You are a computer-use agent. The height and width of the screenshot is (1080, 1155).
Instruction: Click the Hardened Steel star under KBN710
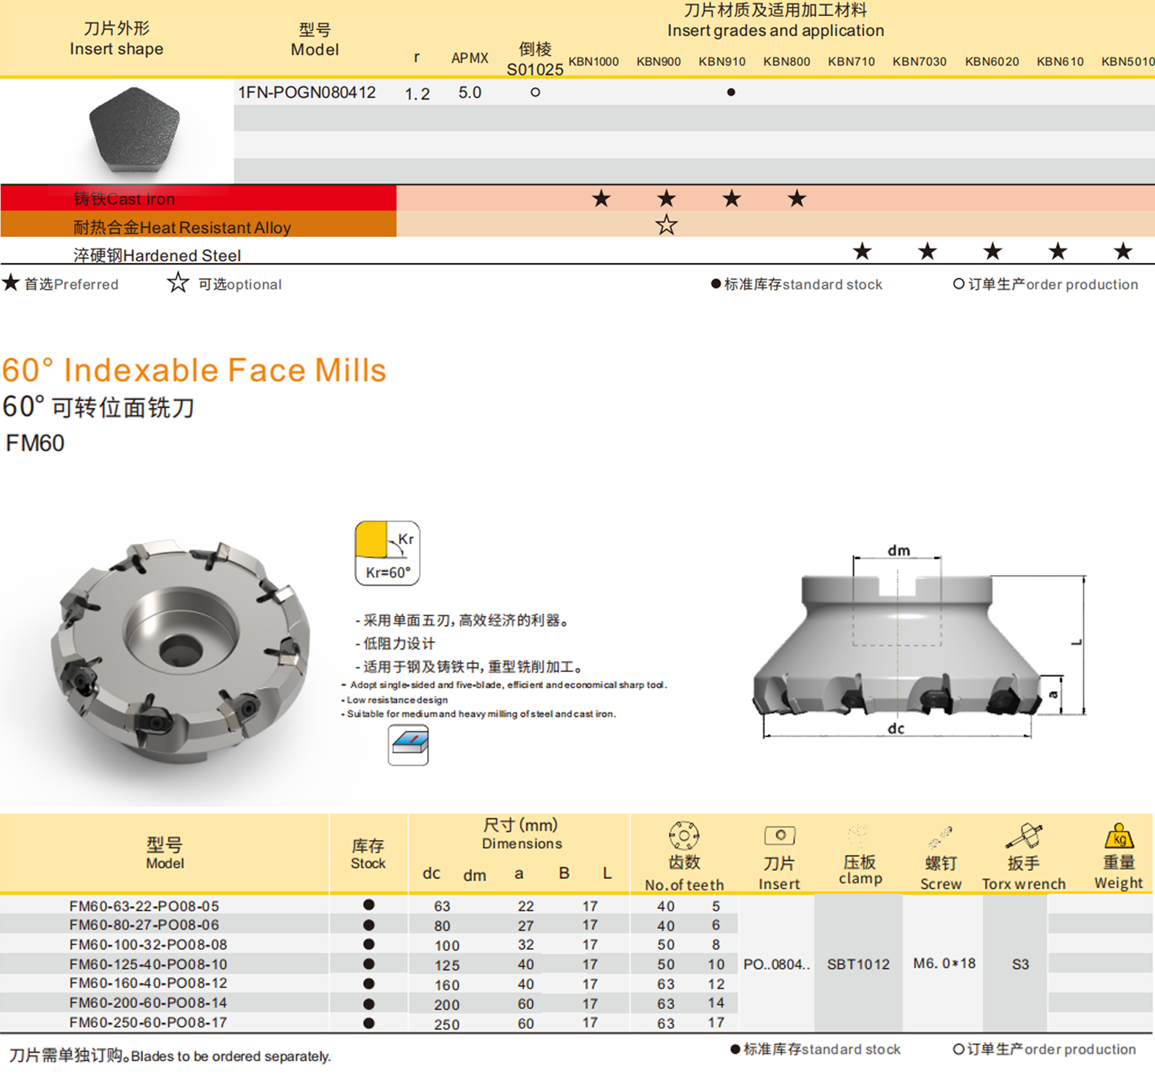tap(862, 251)
